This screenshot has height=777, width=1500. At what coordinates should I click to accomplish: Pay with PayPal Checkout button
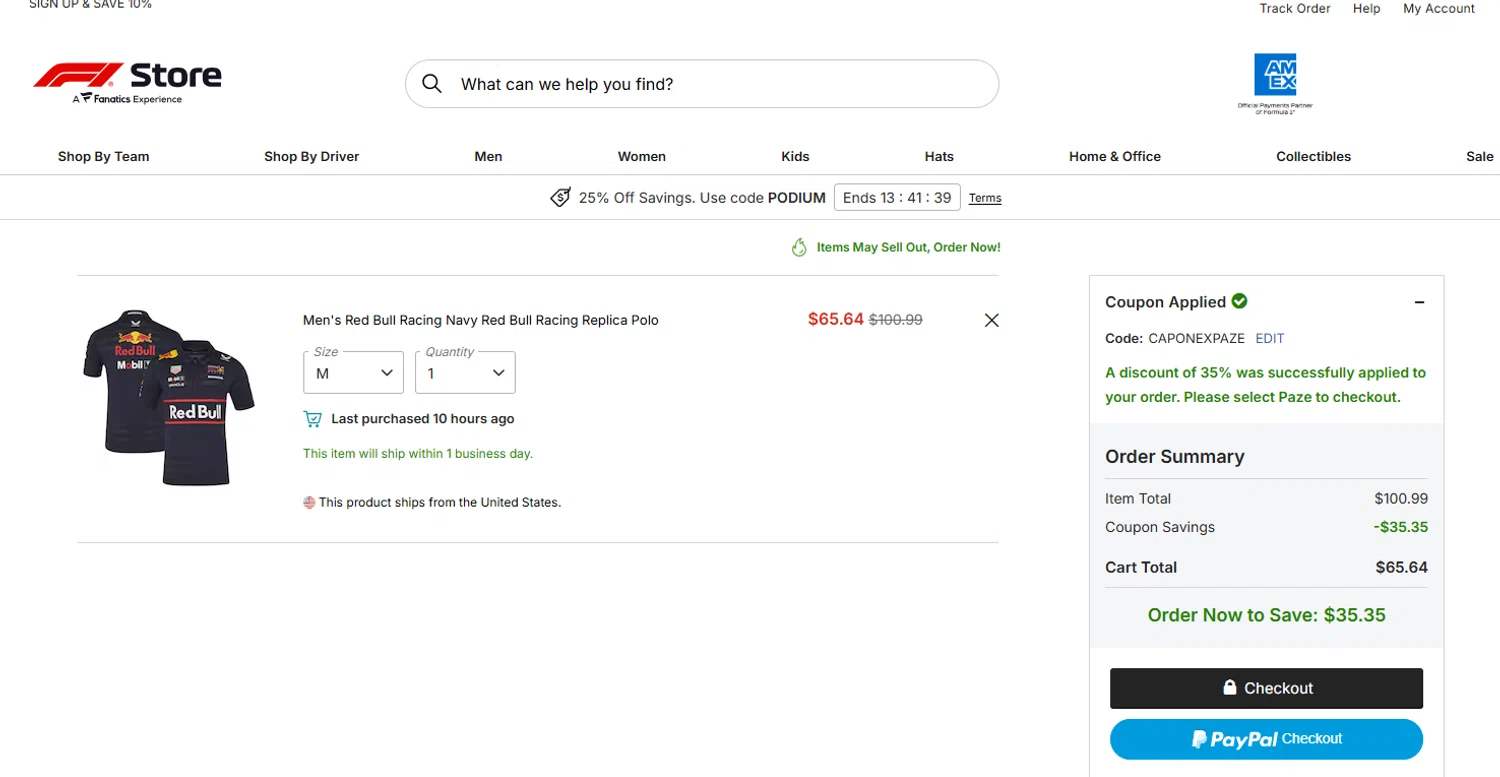1266,739
